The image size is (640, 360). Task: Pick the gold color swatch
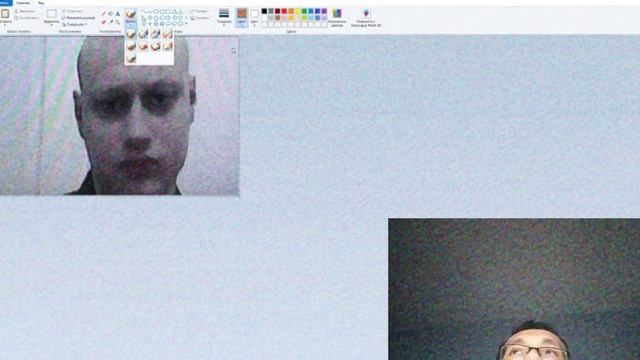[x=291, y=18]
